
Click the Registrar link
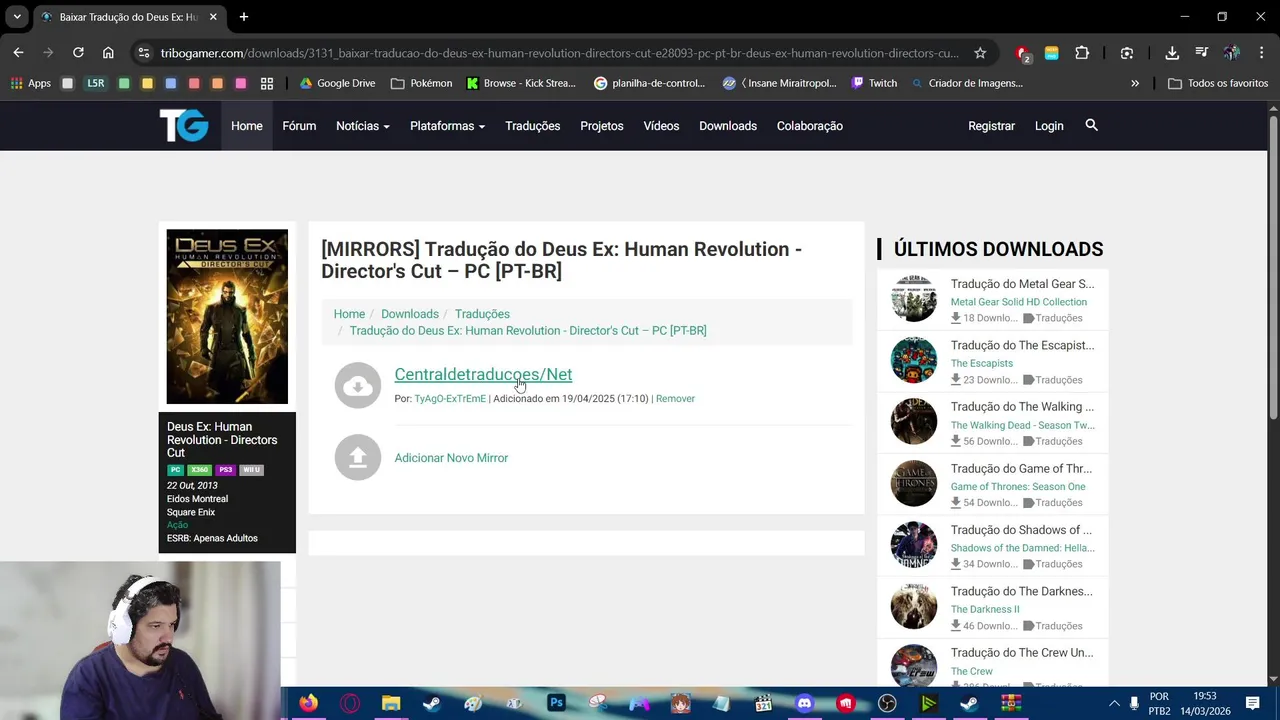pyautogui.click(x=991, y=126)
